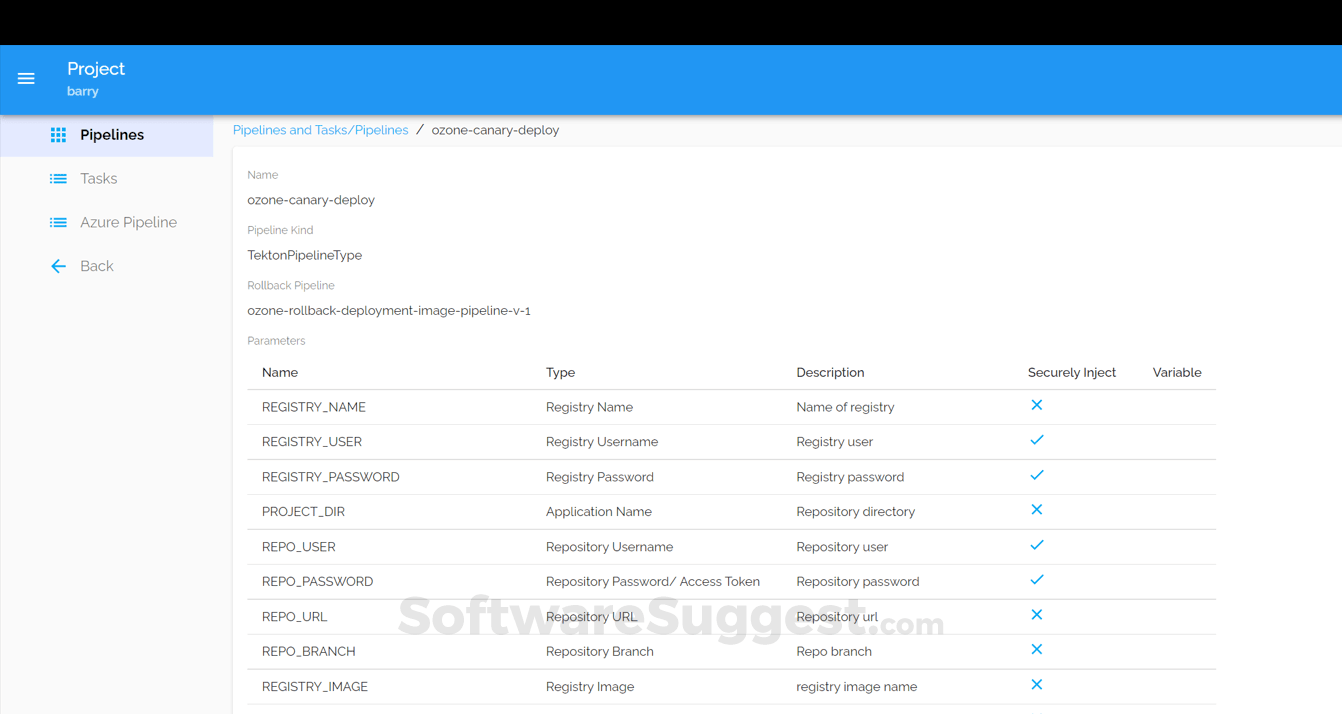This screenshot has height=714, width=1342.
Task: Select Tasks in the sidebar menu
Action: coord(97,178)
